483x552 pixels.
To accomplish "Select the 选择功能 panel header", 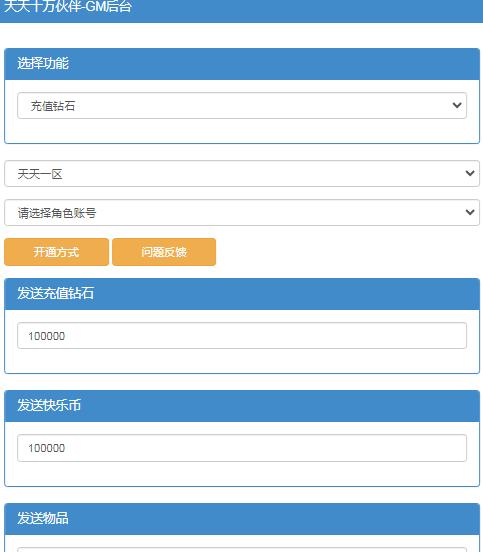I will coord(242,64).
